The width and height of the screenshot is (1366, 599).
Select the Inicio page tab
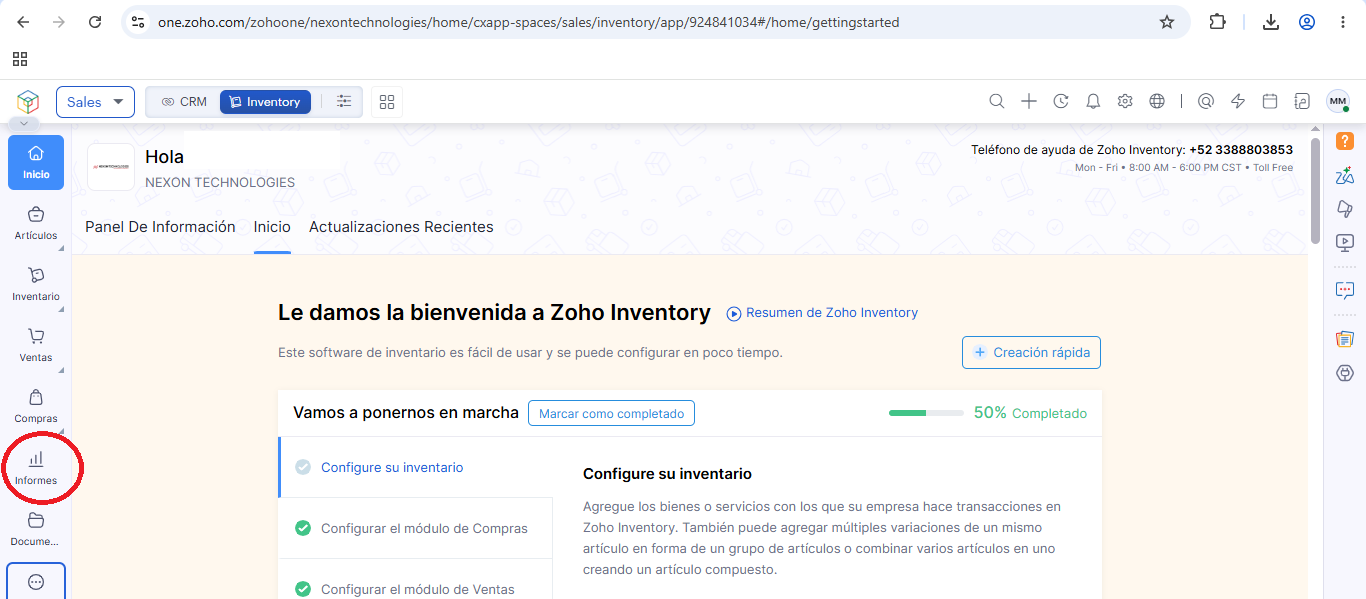[272, 227]
